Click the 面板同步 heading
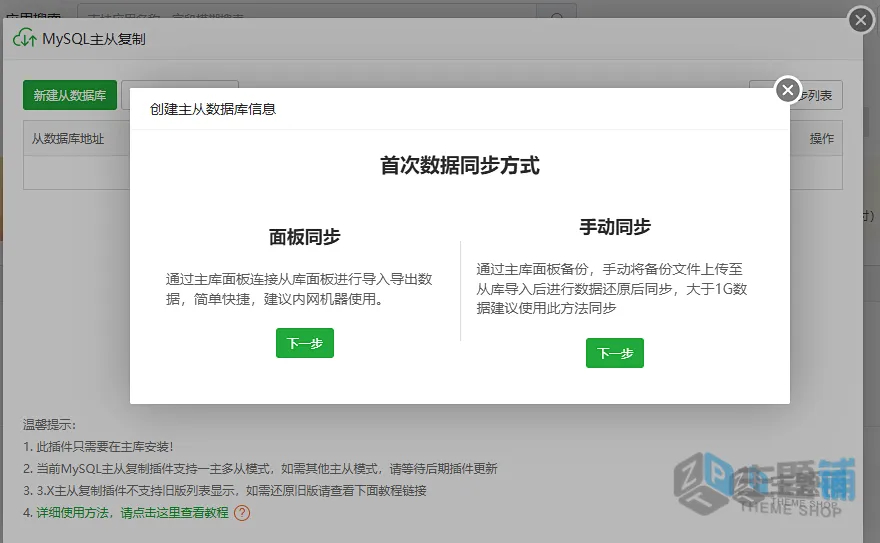 click(x=305, y=237)
